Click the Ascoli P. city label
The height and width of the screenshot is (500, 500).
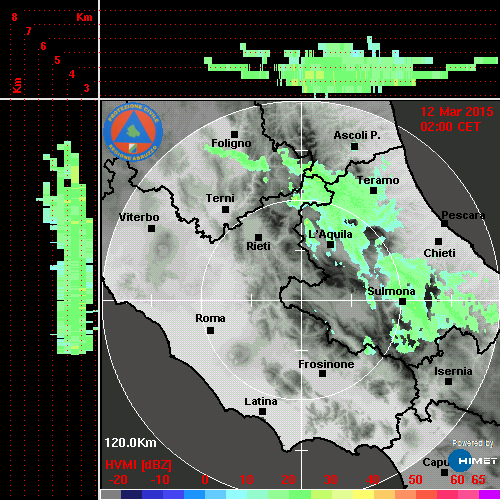coord(357,135)
